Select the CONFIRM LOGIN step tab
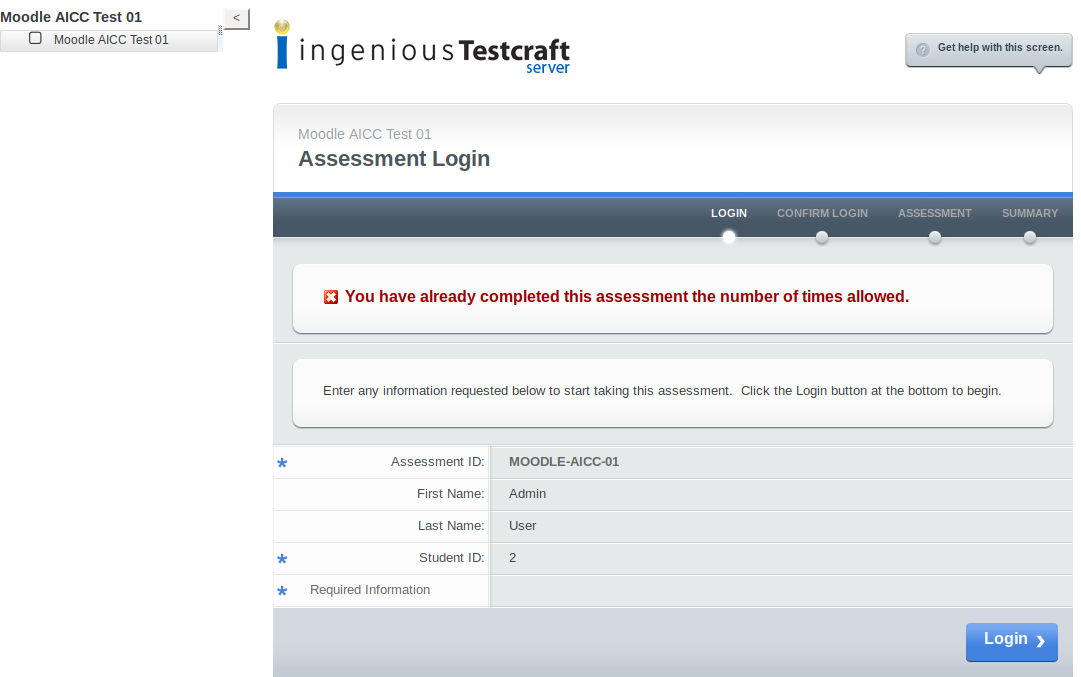This screenshot has width=1081, height=677. pos(822,213)
